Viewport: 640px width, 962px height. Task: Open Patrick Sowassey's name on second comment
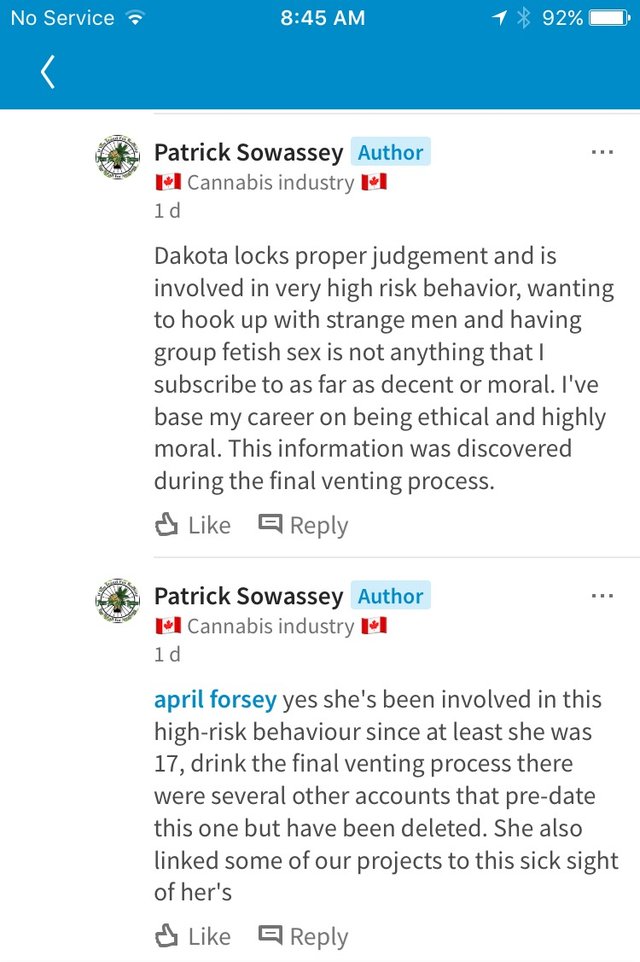pos(248,597)
